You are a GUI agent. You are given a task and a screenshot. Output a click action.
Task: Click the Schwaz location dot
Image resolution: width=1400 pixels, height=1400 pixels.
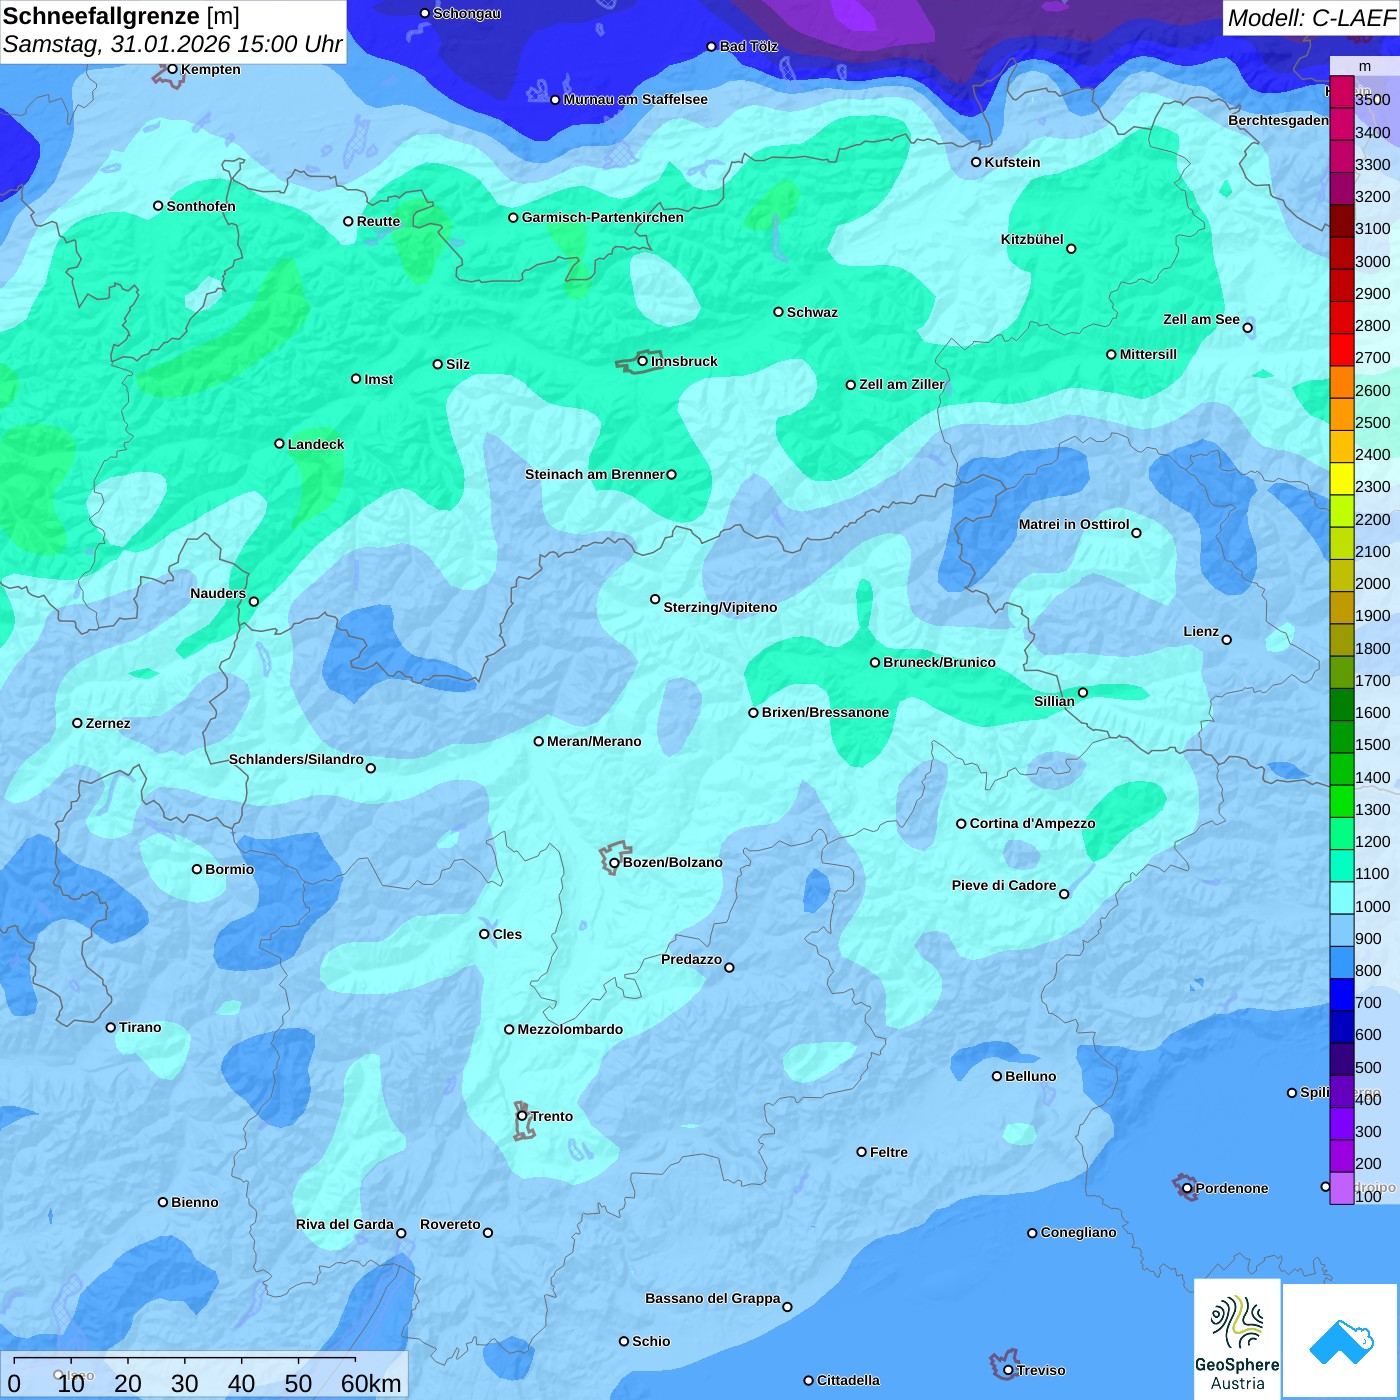[778, 312]
